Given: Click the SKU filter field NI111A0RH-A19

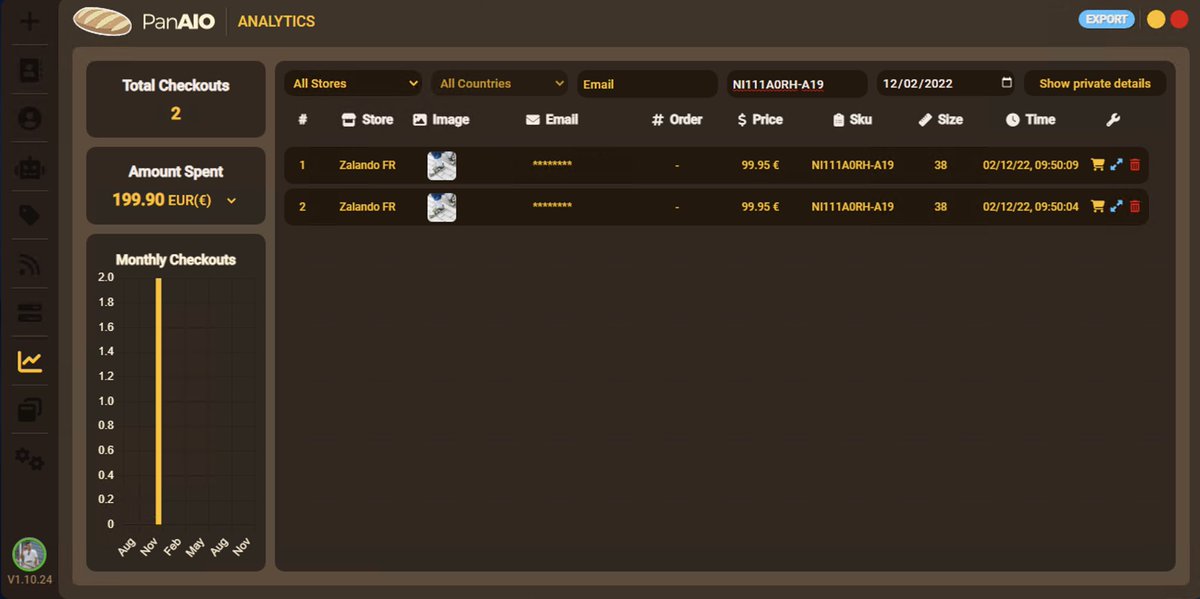Looking at the screenshot, I should pos(797,84).
